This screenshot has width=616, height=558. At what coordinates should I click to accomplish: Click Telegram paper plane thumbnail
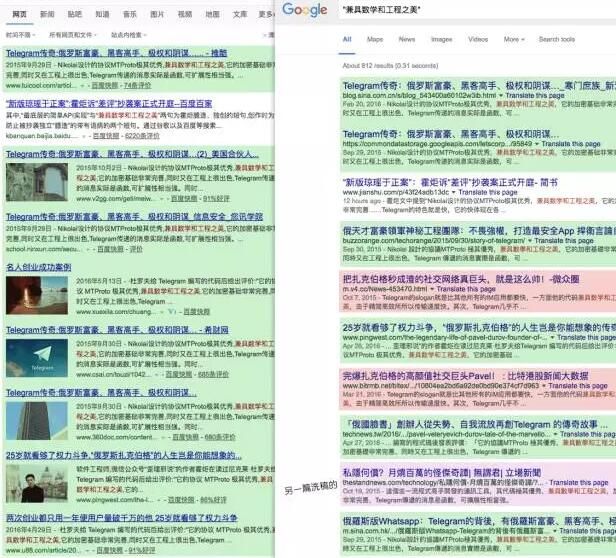coord(37,358)
